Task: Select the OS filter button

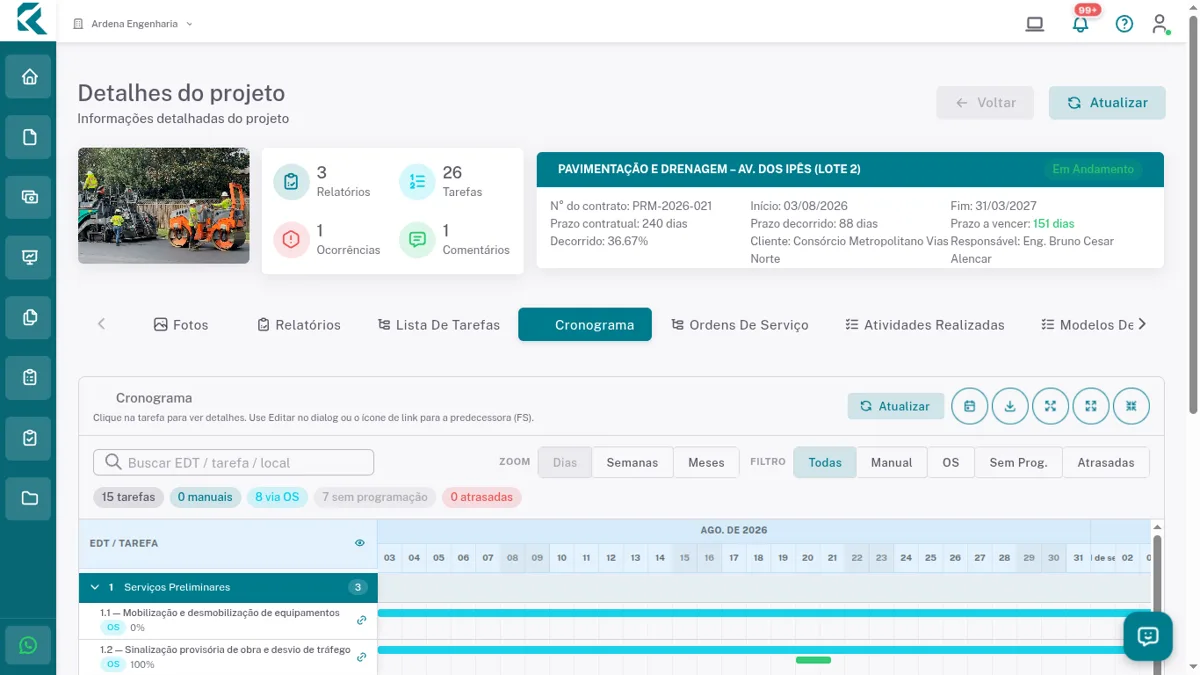Action: pyautogui.click(x=950, y=462)
